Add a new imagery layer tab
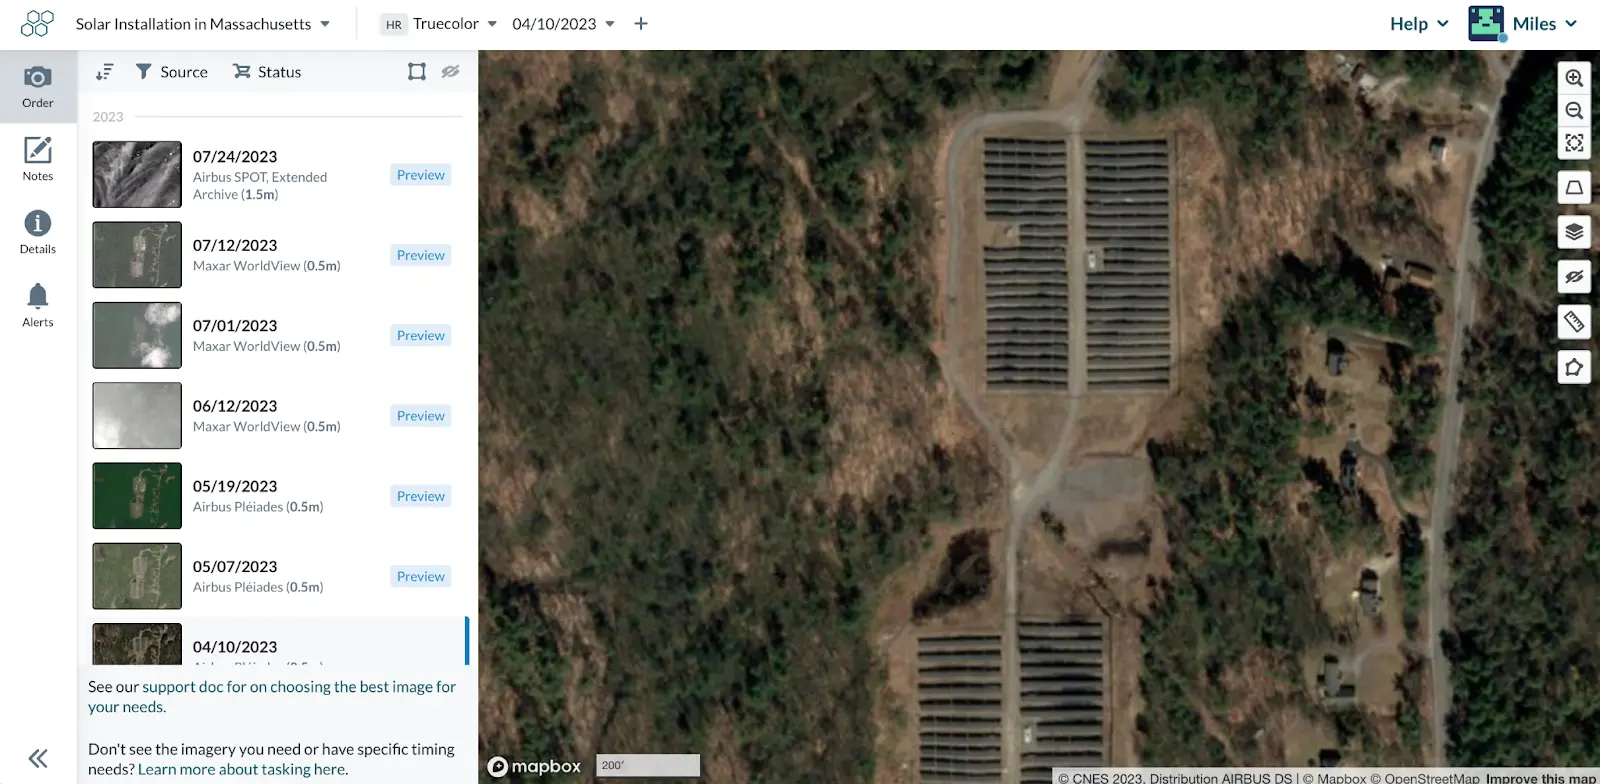 641,24
